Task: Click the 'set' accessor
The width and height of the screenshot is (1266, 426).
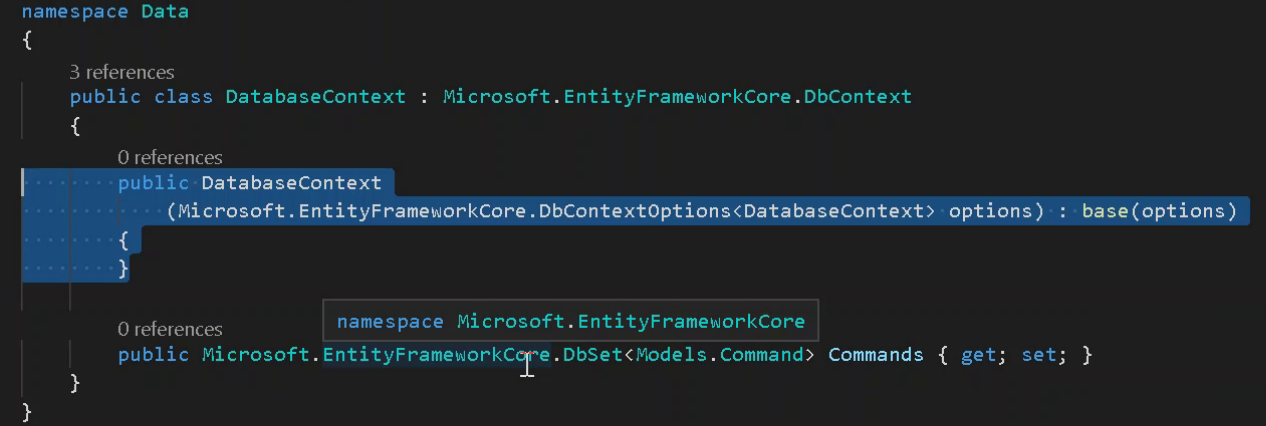Action: coord(1036,355)
